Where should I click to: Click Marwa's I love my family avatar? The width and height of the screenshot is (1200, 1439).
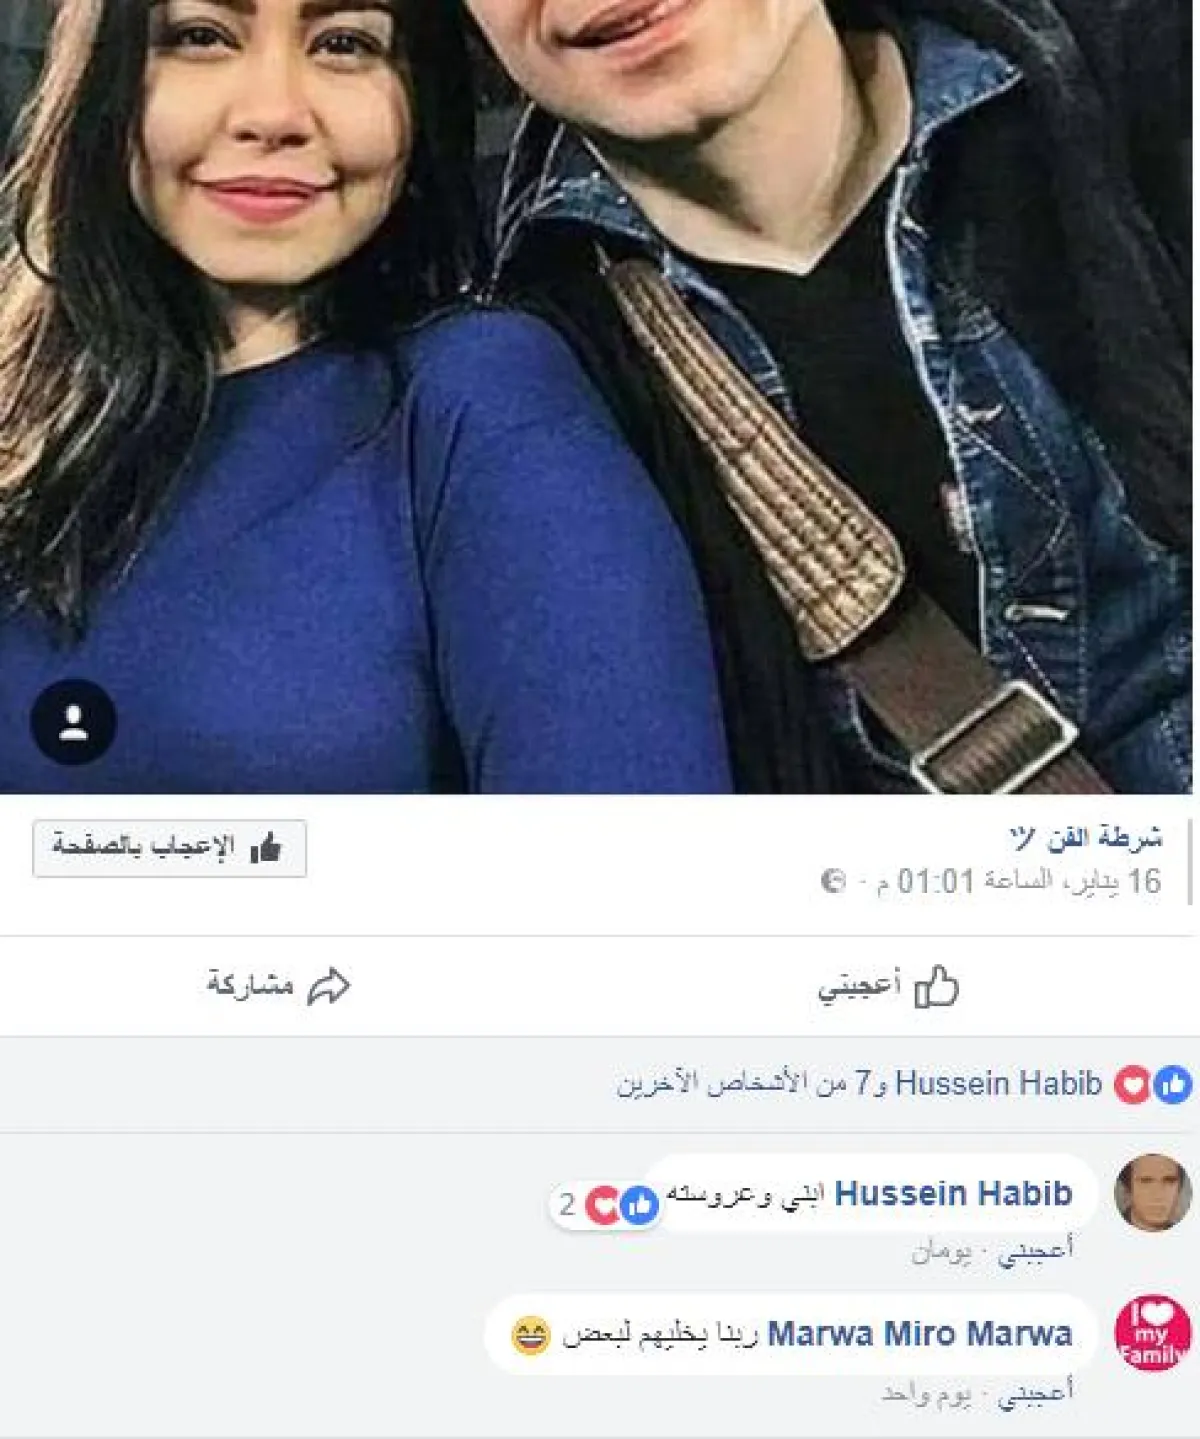point(1152,1333)
